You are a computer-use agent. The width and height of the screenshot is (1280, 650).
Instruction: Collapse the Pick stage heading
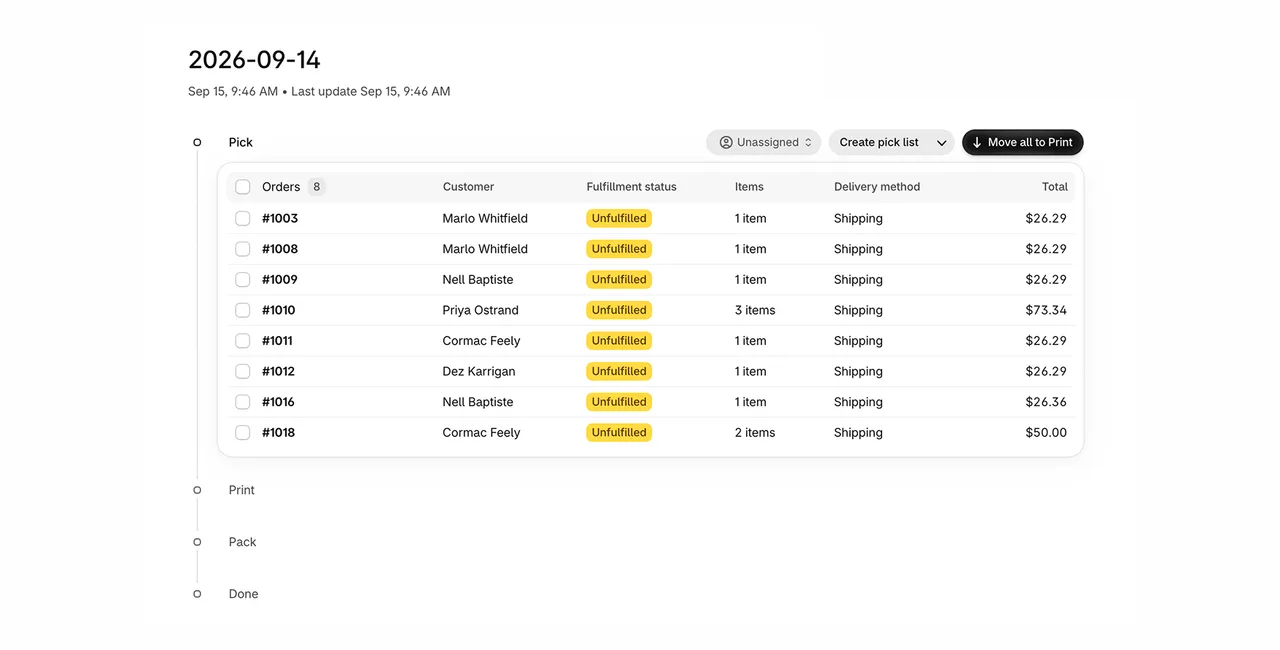pyautogui.click(x=241, y=142)
